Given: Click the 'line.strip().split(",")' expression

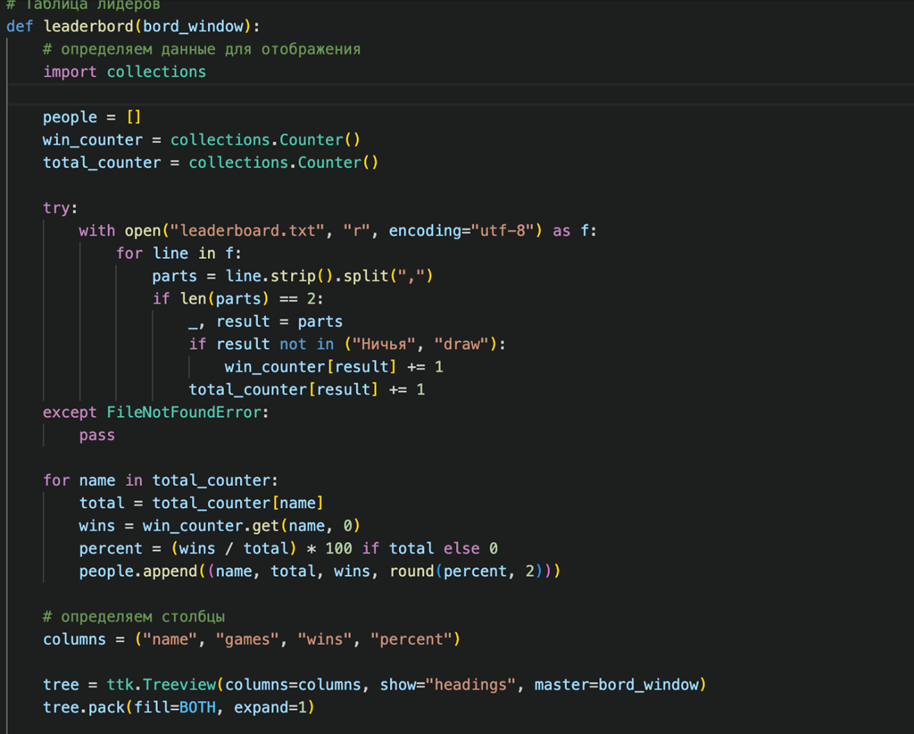Looking at the screenshot, I should tap(329, 276).
